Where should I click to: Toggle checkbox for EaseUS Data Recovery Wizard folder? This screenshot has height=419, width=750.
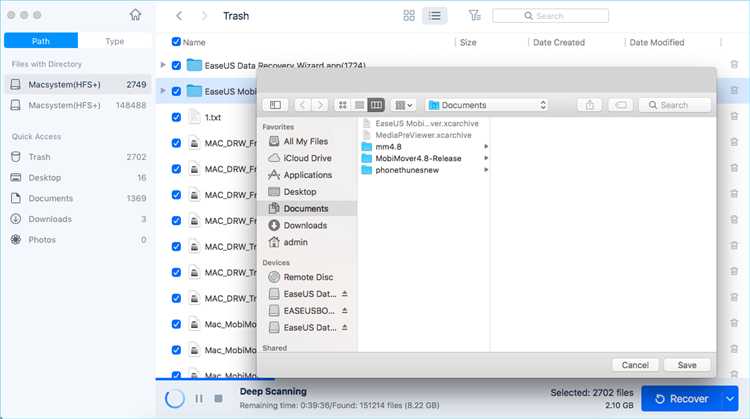[x=176, y=65]
